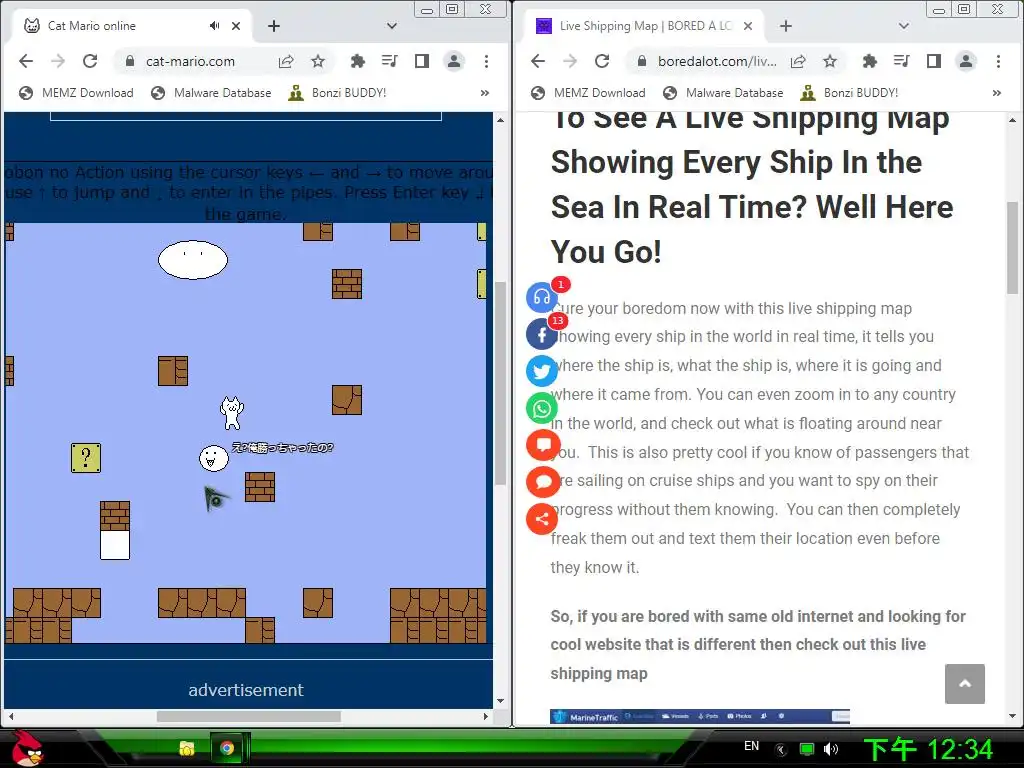Click the Chrome taskbar icon
The height and width of the screenshot is (768, 1024).
point(227,748)
